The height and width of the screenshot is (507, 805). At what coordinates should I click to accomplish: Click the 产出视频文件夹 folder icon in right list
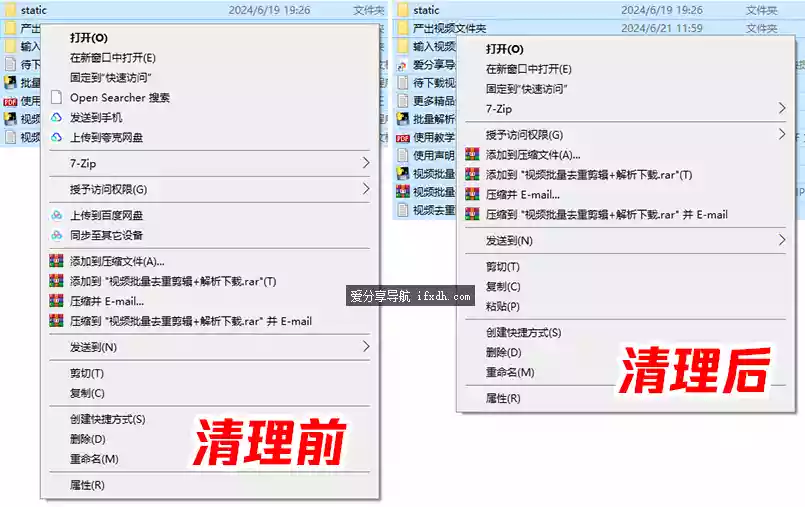[402, 28]
